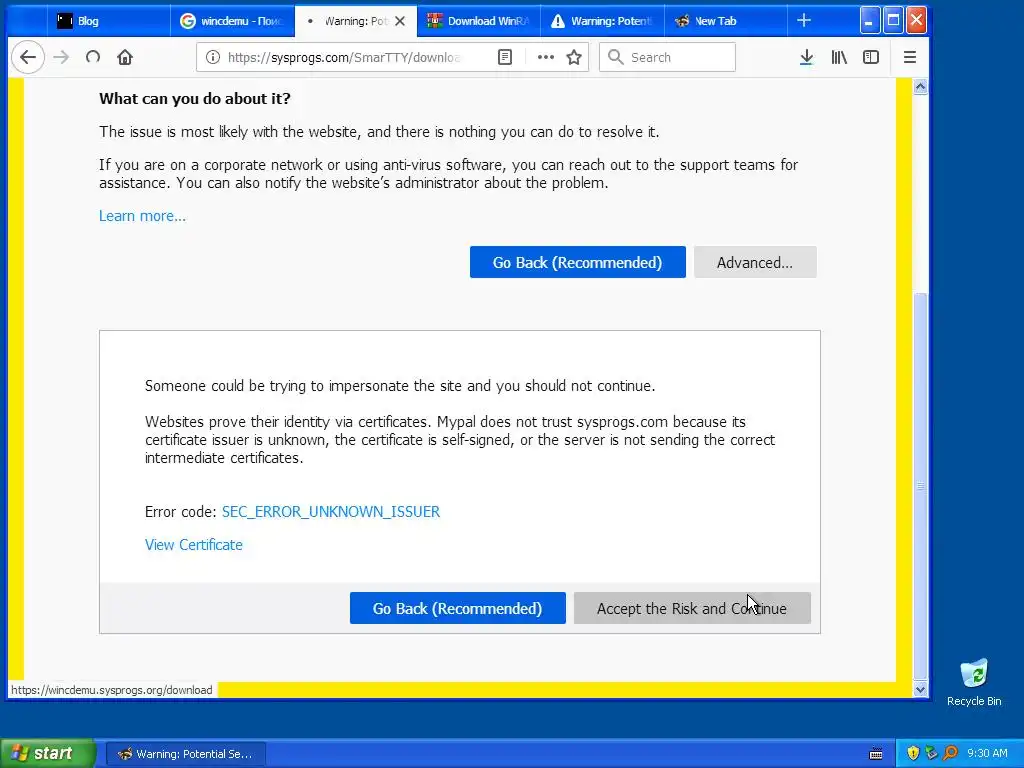Image resolution: width=1024 pixels, height=768 pixels.
Task: Open the Recycle Bin desktop icon
Action: pyautogui.click(x=974, y=683)
